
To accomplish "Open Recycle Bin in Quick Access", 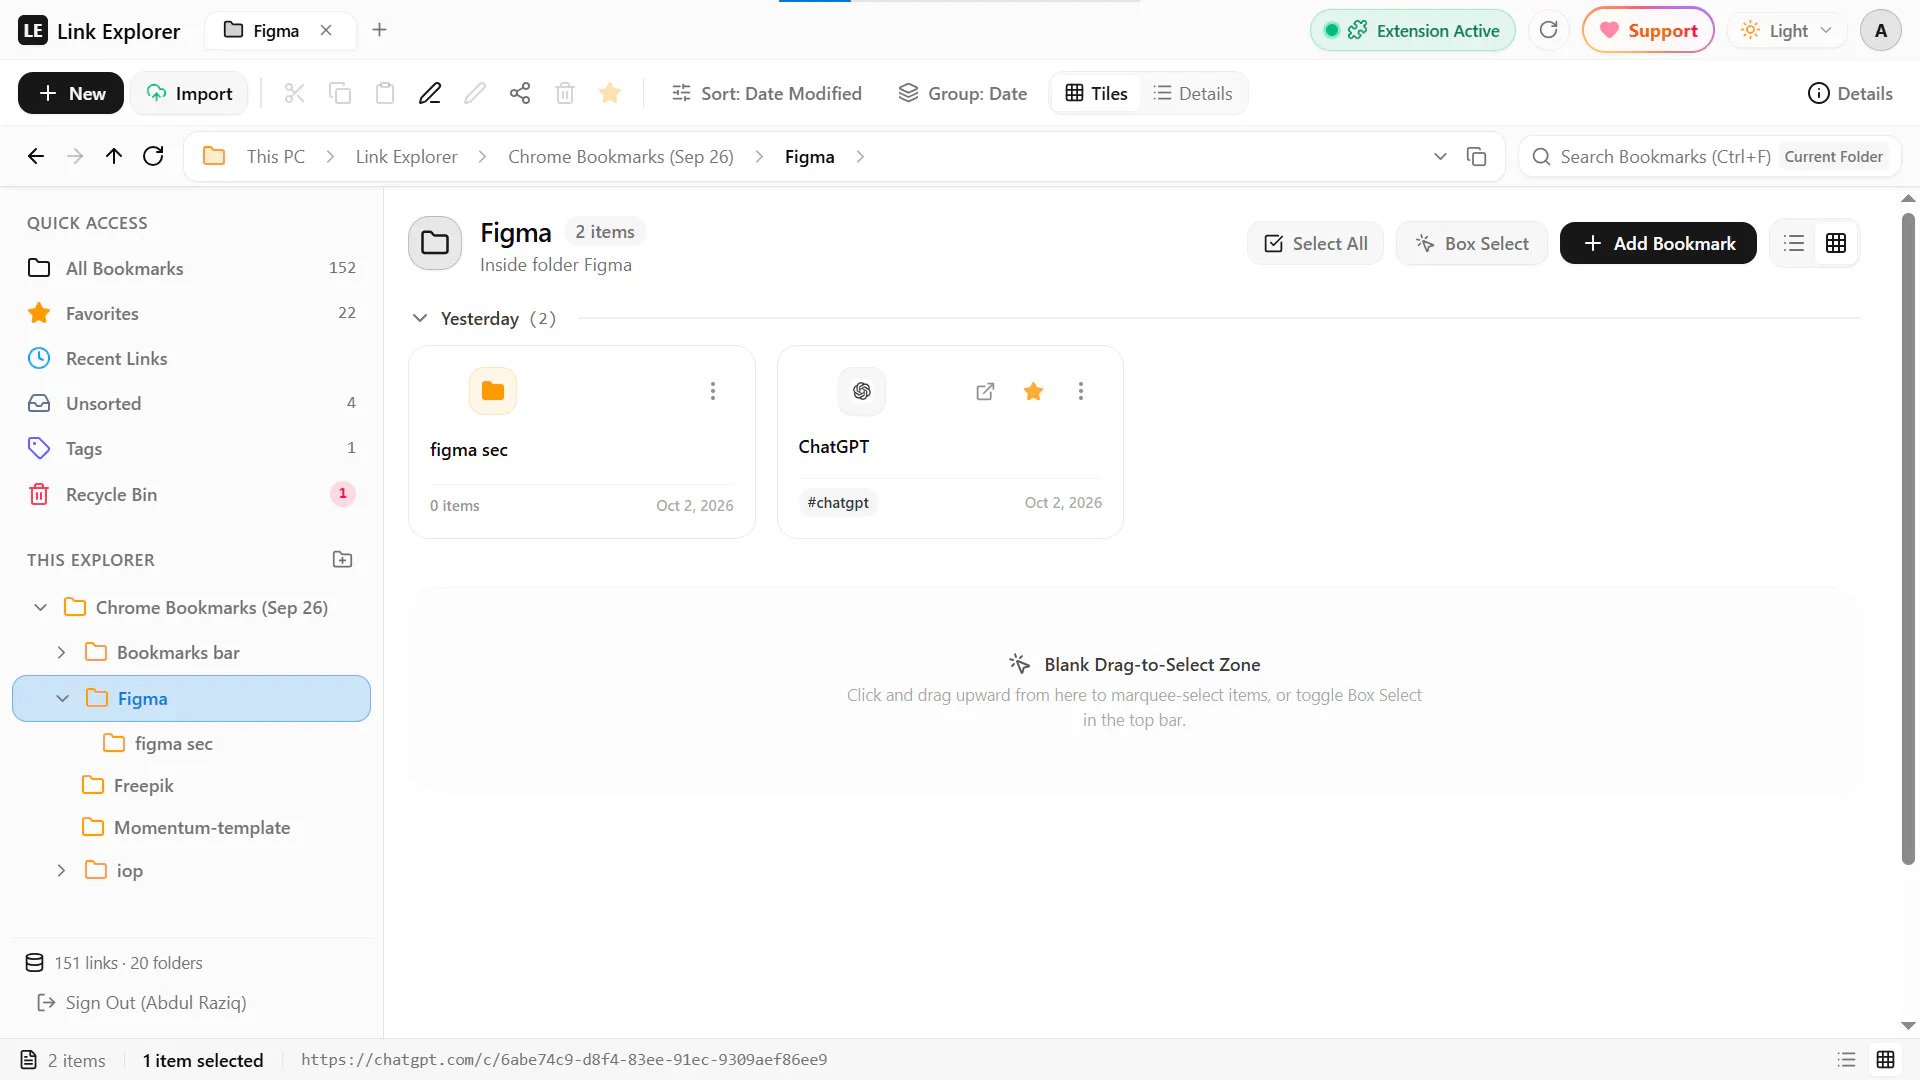I will click(x=191, y=494).
